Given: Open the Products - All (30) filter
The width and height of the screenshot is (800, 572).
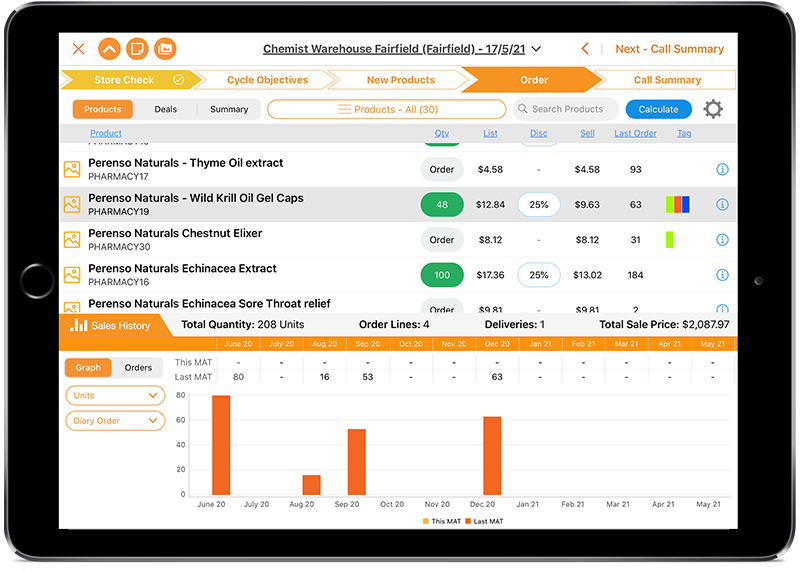Looking at the screenshot, I should (x=386, y=109).
